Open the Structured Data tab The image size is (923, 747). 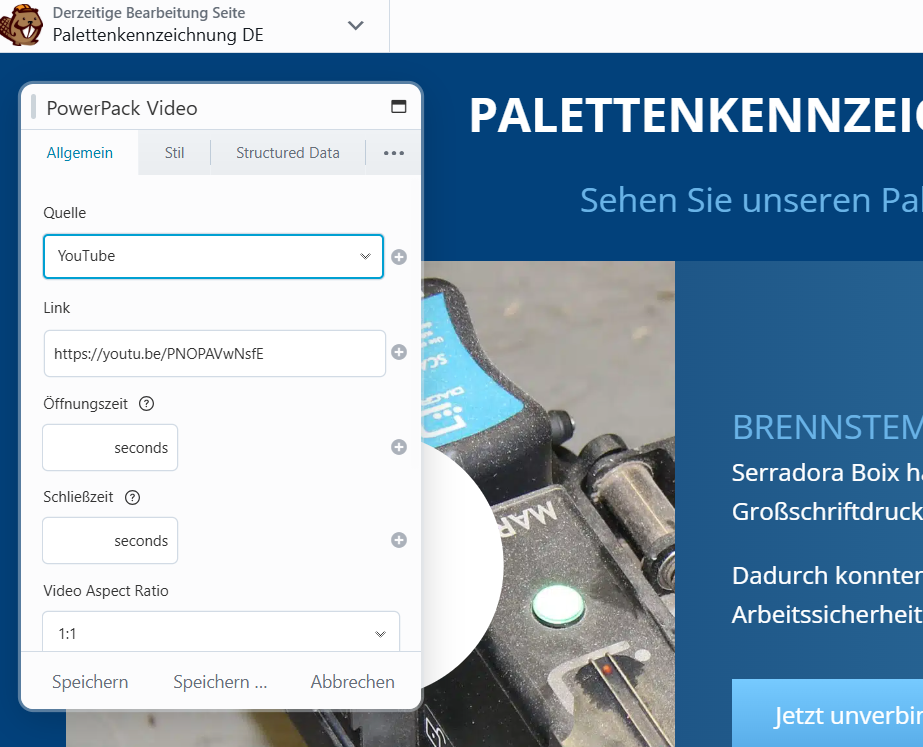click(x=288, y=153)
